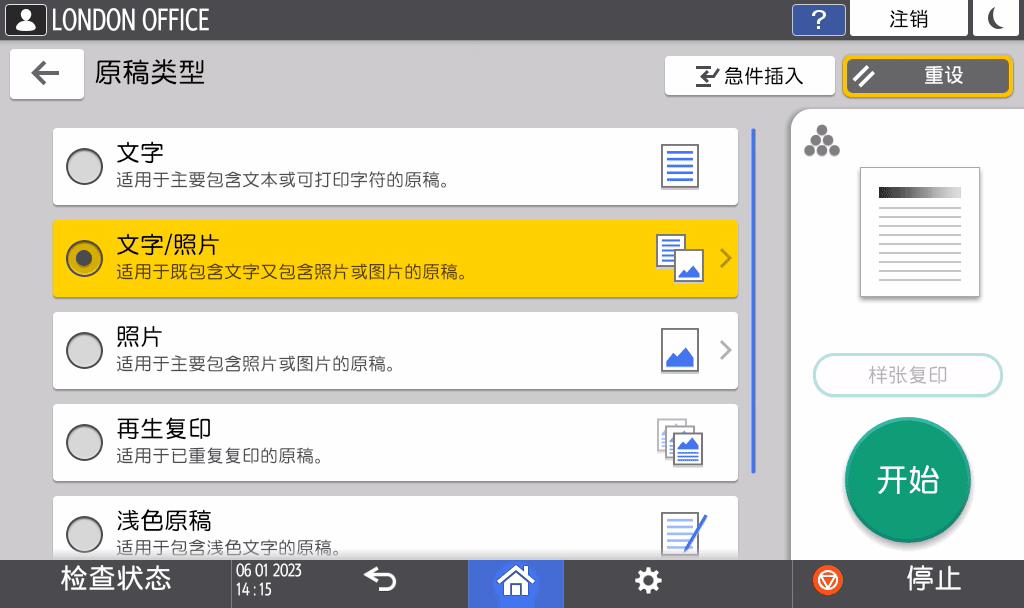Select the 浅色原稿 radio button
The height and width of the screenshot is (608, 1024).
(x=84, y=533)
